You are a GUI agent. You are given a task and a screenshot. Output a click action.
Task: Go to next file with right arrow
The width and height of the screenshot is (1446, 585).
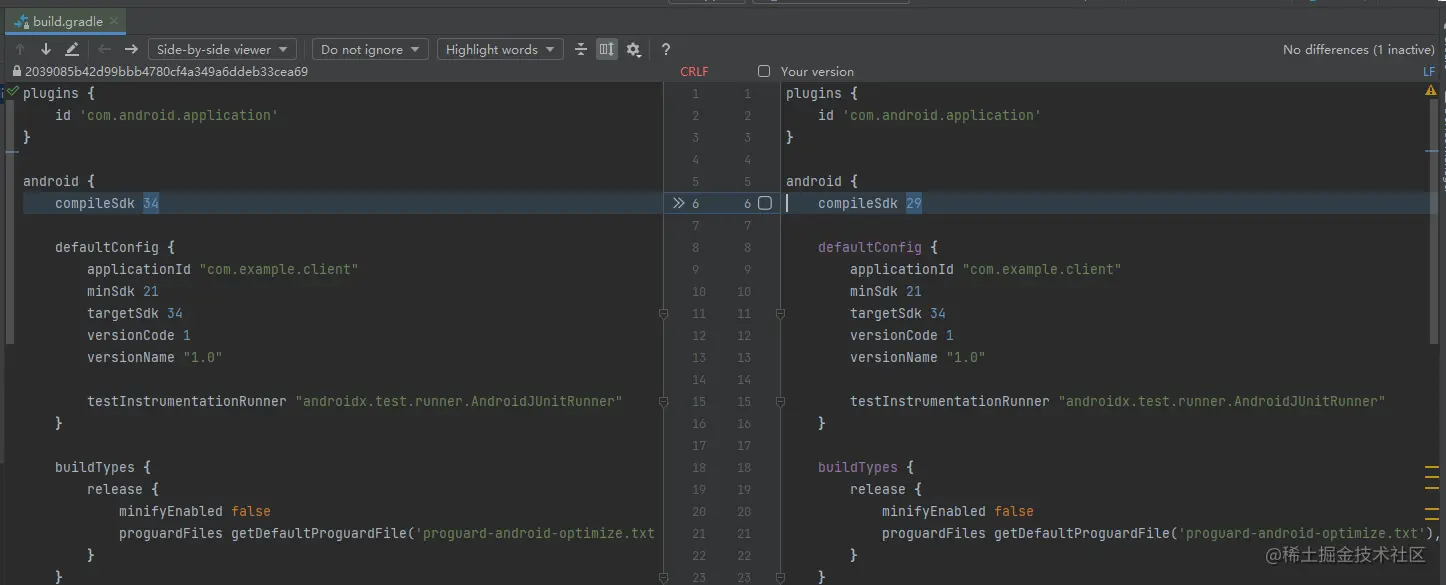point(131,49)
